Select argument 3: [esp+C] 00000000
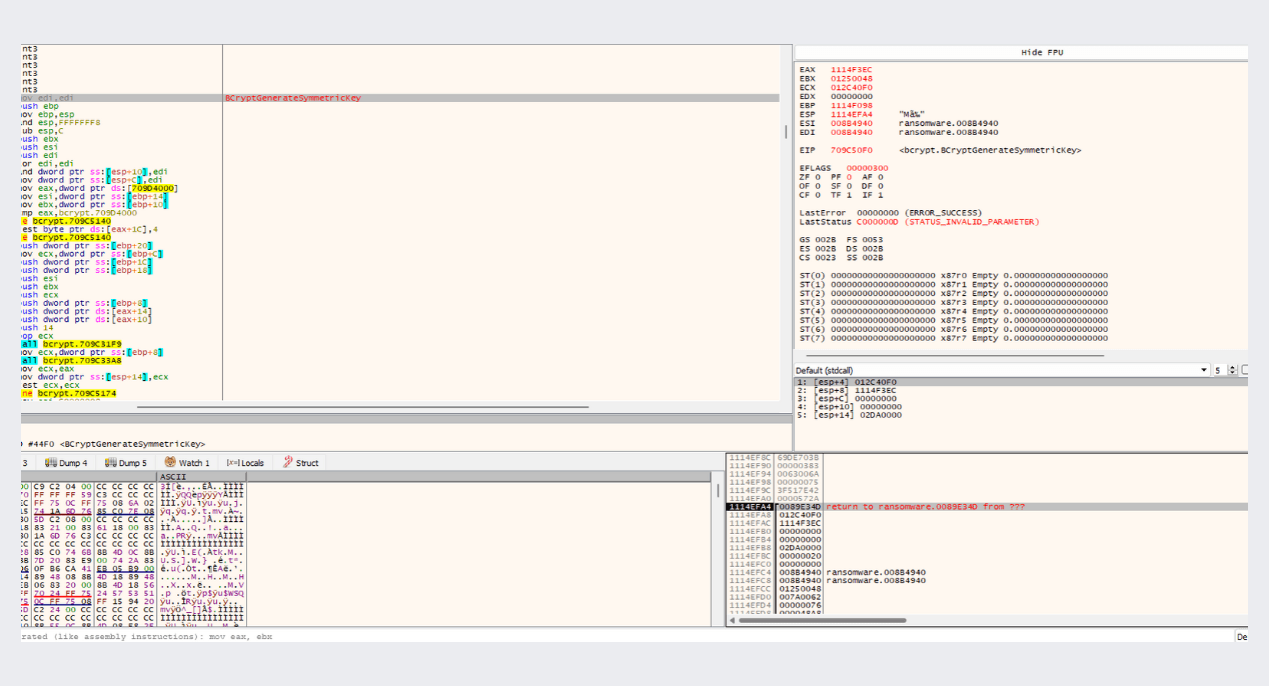 (1021, 398)
